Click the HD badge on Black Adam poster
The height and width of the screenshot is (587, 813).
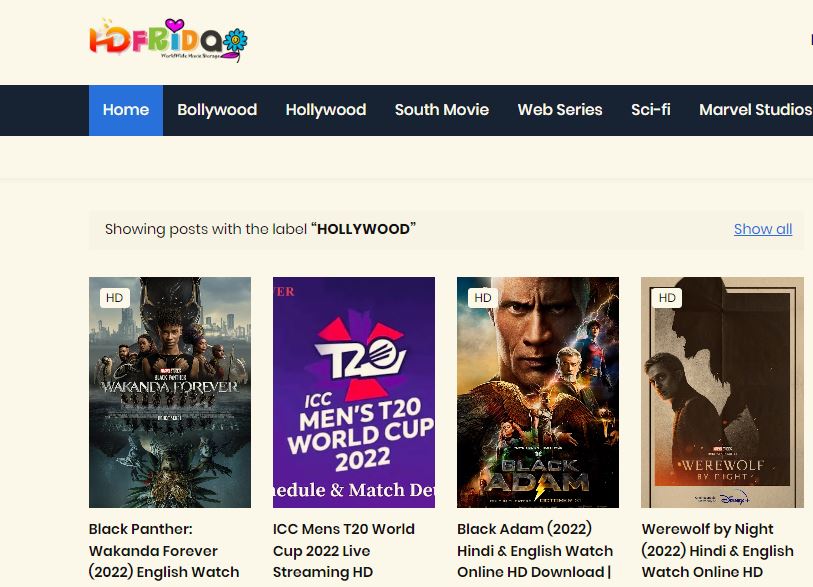click(483, 298)
